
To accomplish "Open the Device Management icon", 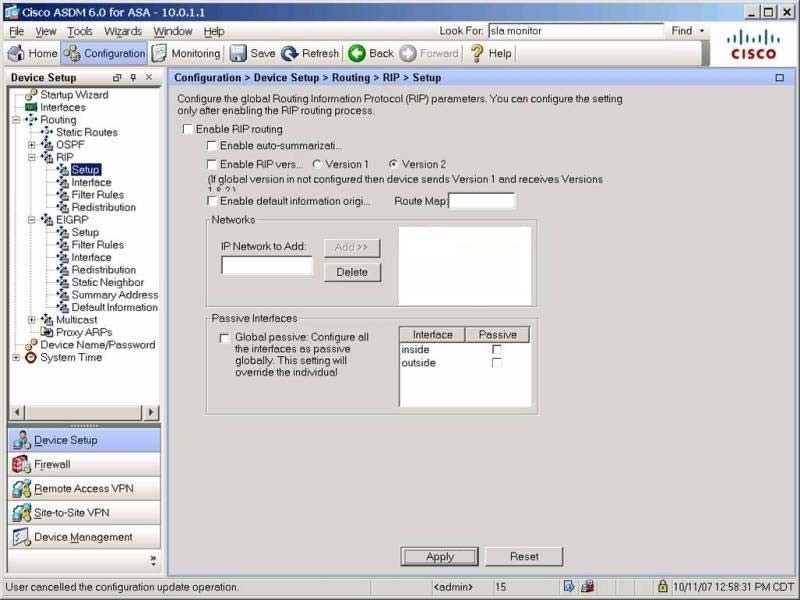I will [x=21, y=537].
